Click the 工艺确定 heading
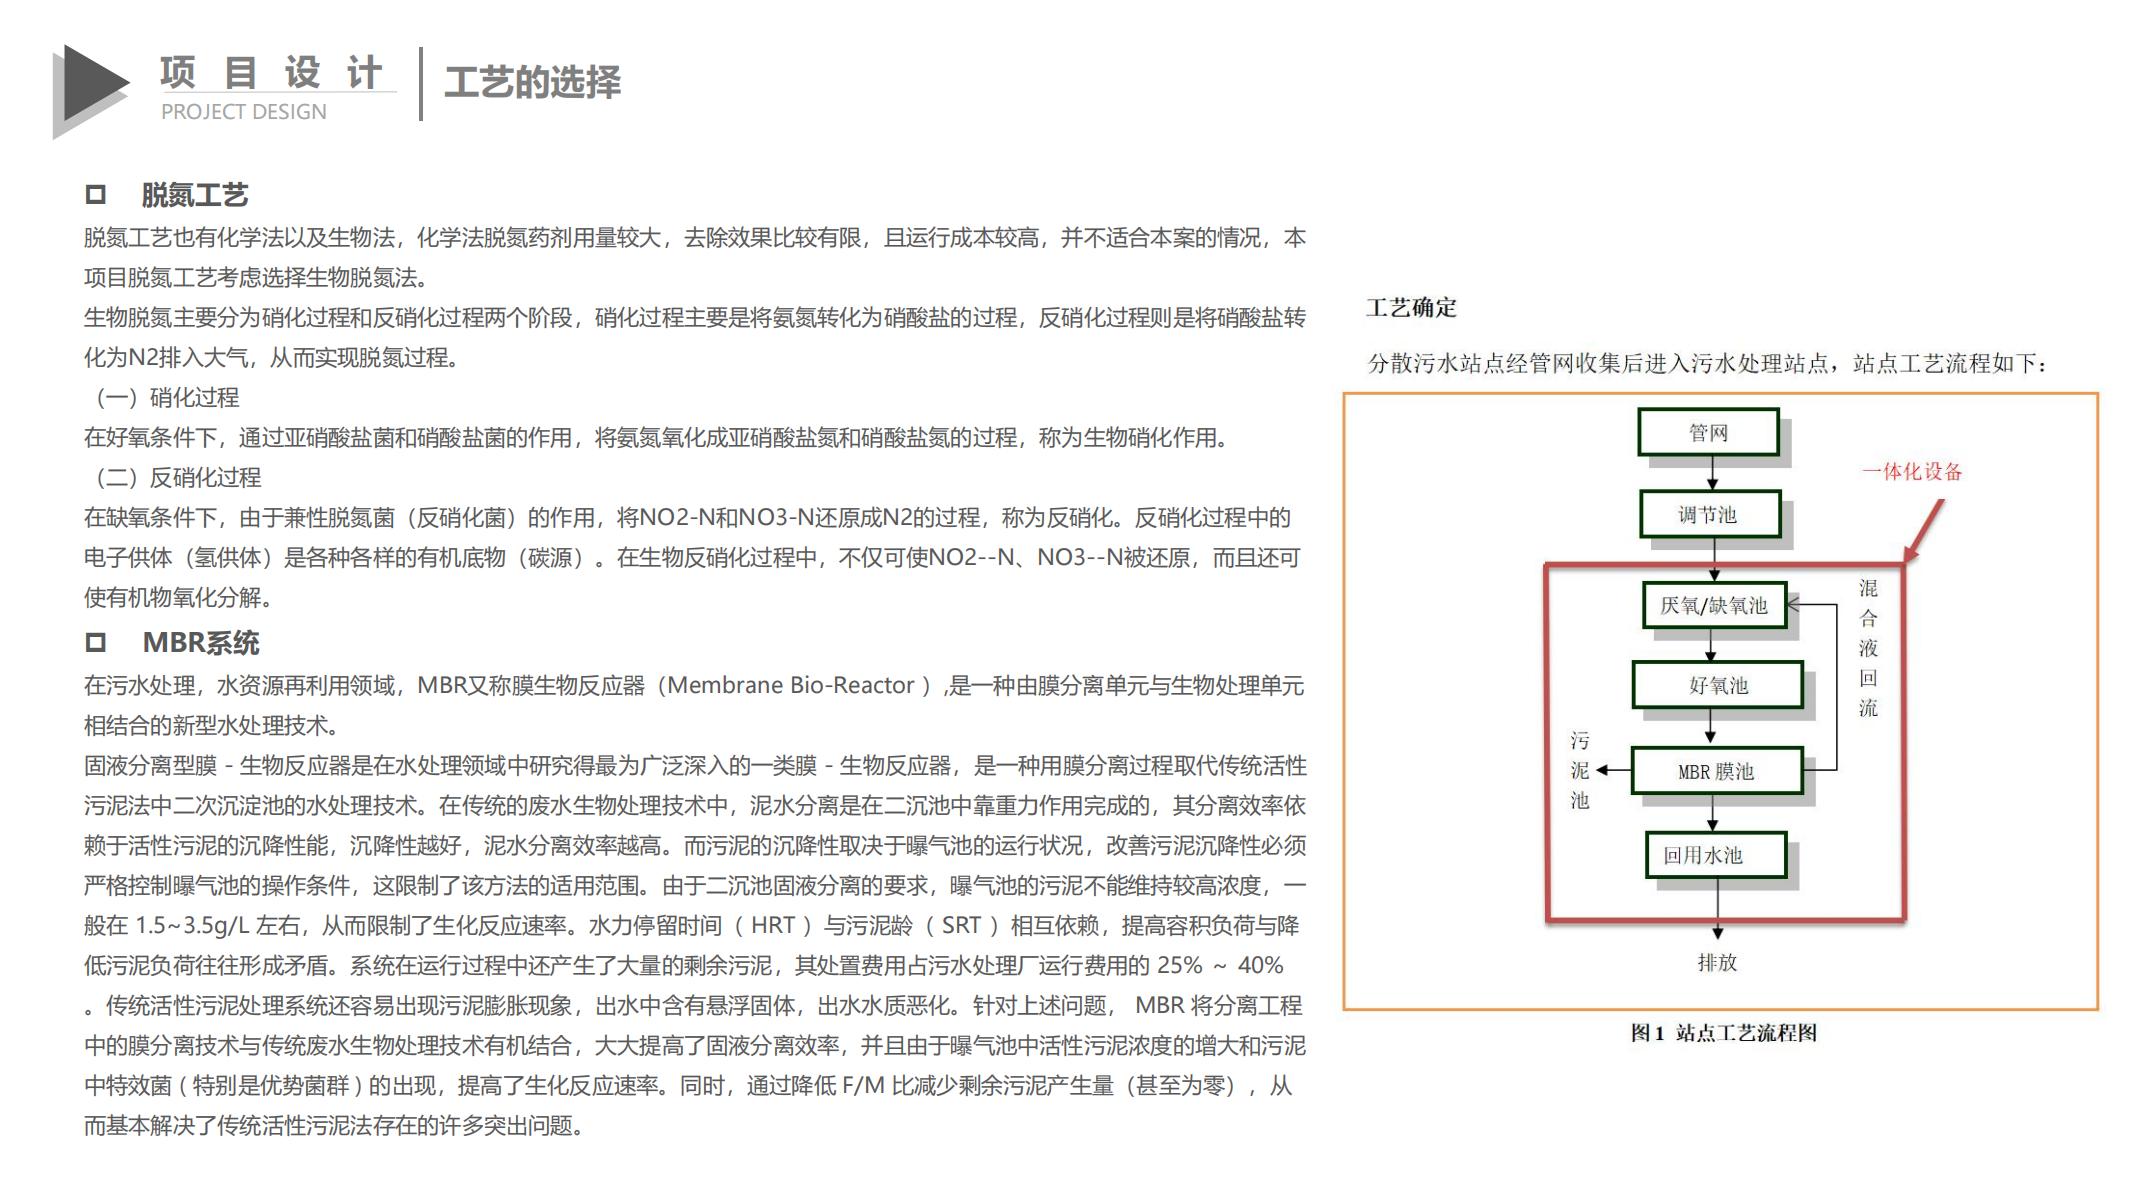 click(1411, 308)
